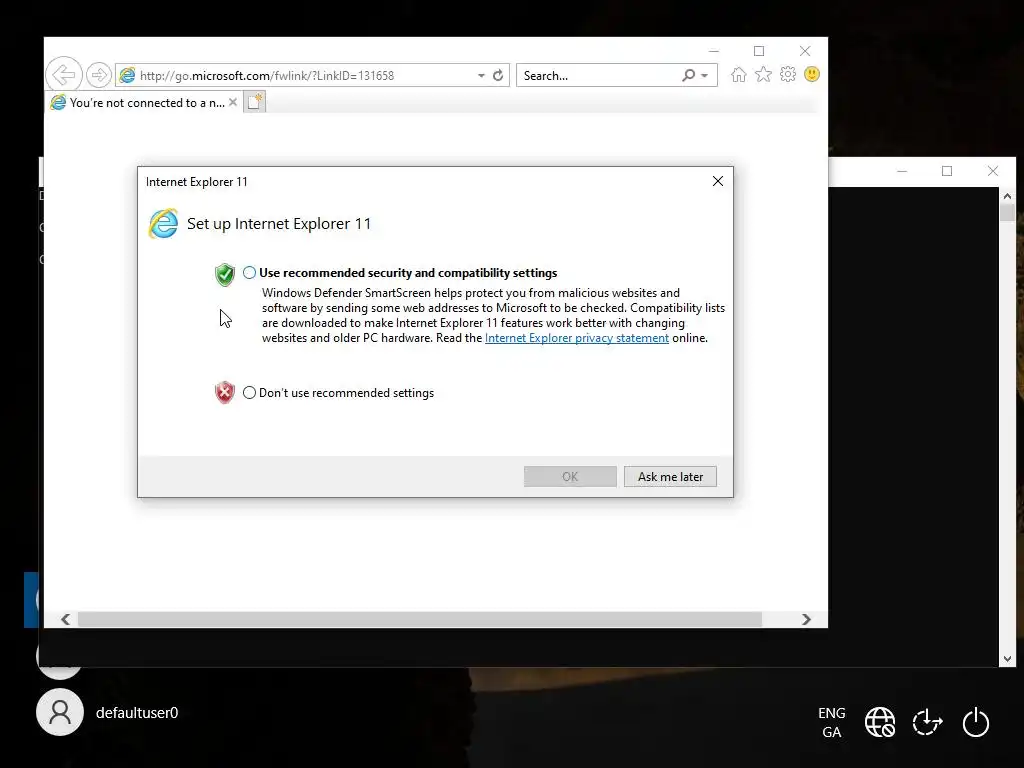The image size is (1024, 768).
Task: Maximize the background window behind browser
Action: 947,171
